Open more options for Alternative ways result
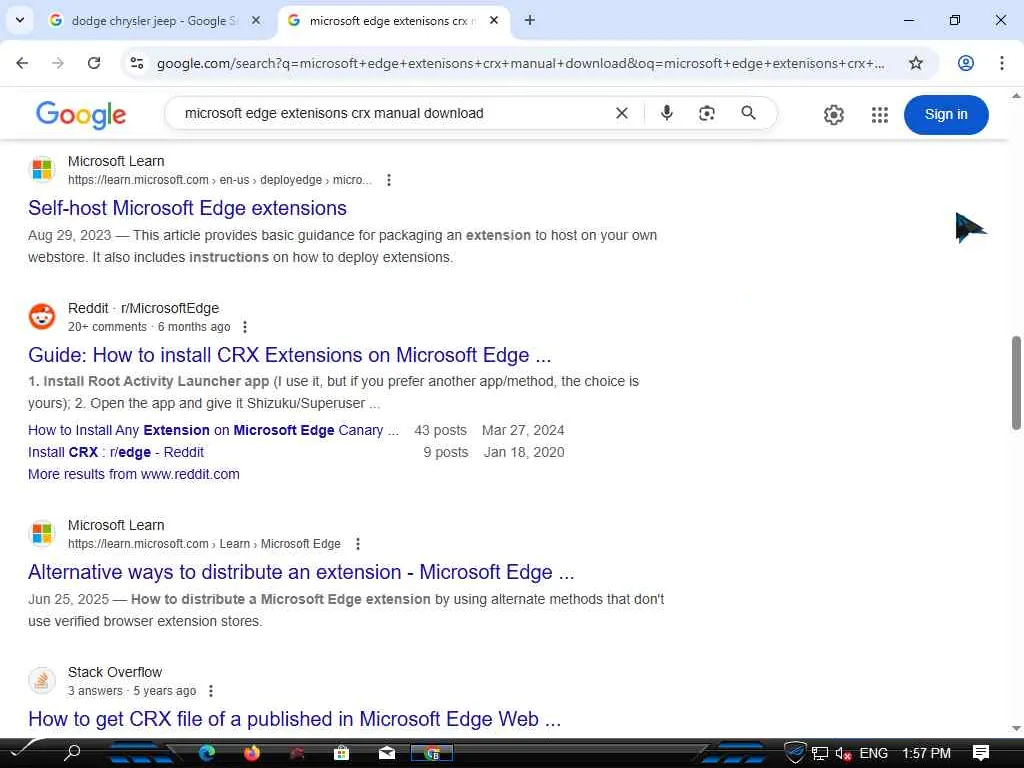 (357, 544)
